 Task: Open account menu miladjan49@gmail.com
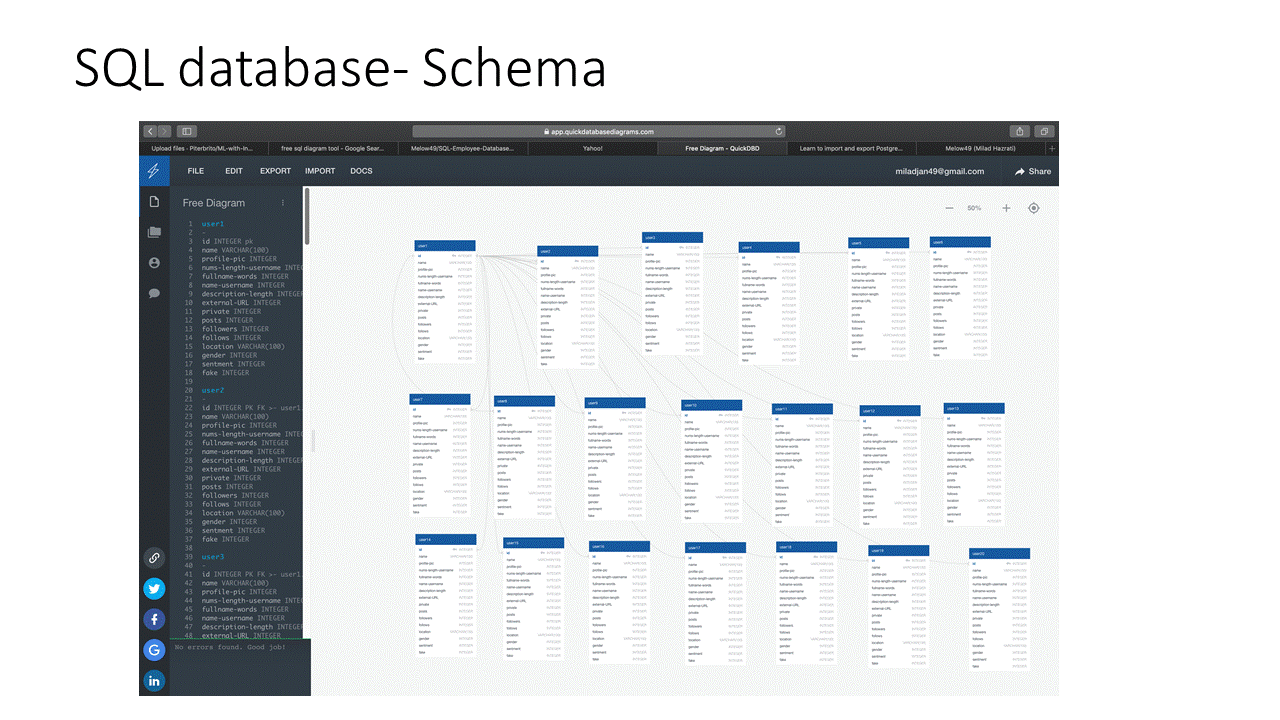[x=939, y=171]
